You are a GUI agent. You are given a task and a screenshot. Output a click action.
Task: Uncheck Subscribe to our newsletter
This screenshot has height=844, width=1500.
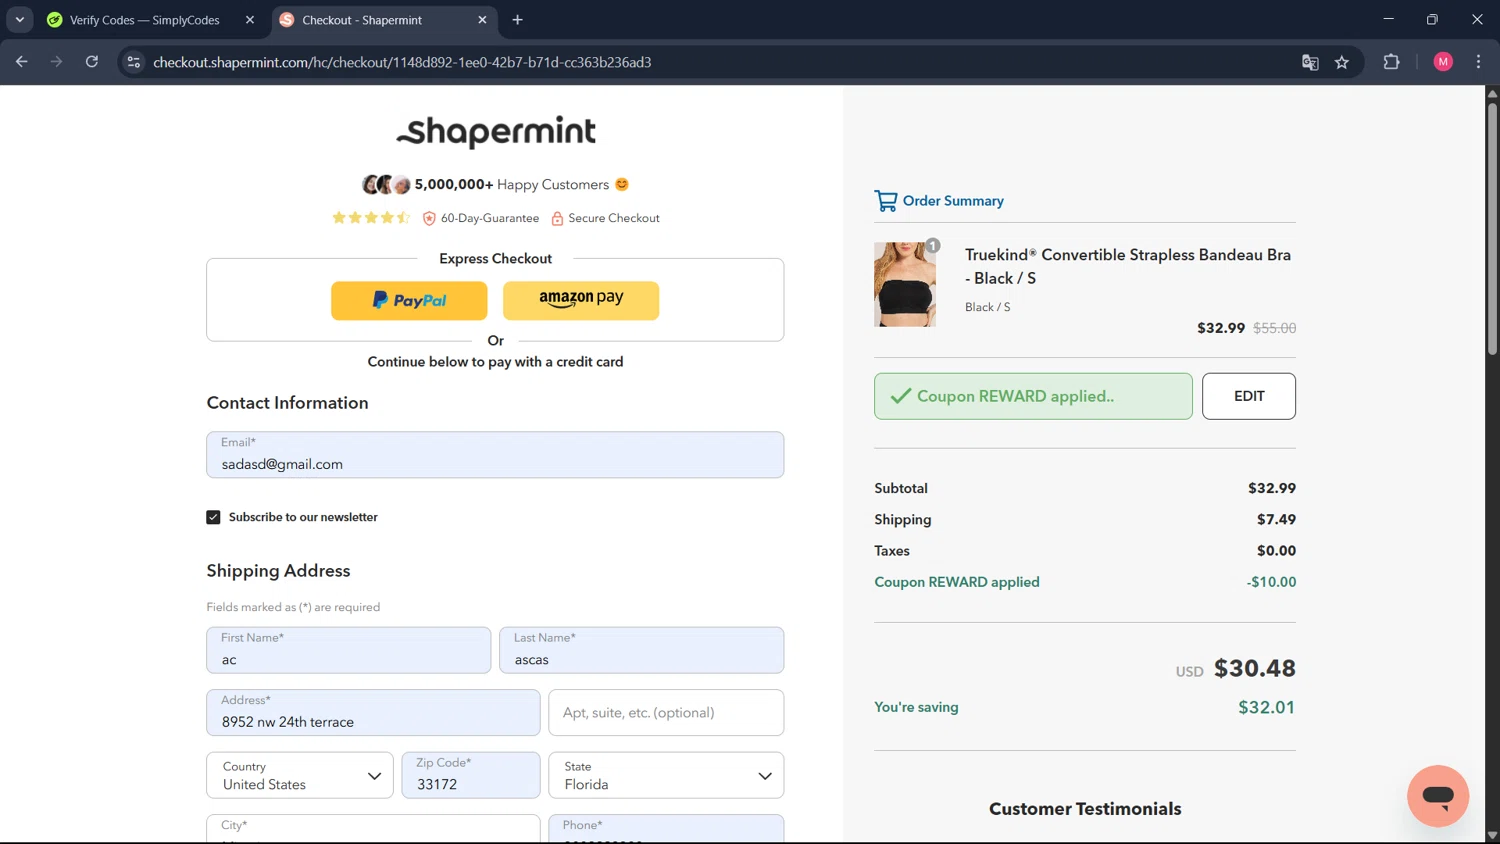click(213, 517)
